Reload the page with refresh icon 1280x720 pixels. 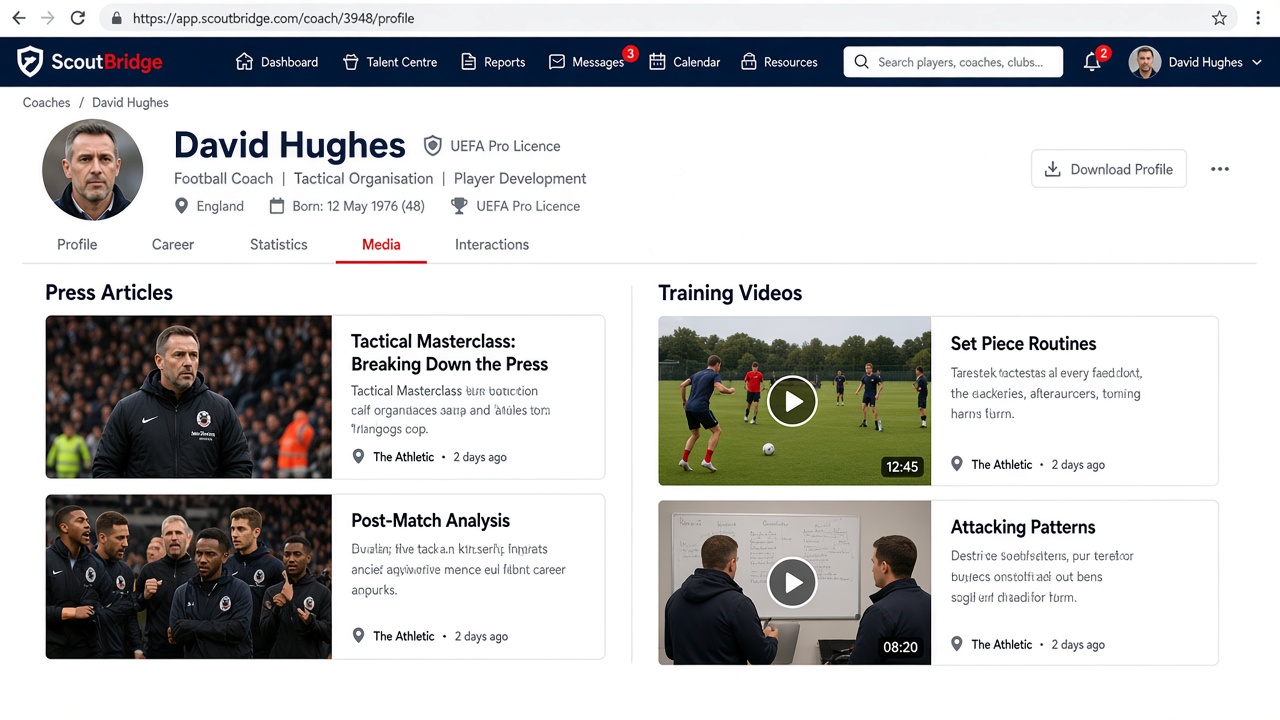[78, 18]
